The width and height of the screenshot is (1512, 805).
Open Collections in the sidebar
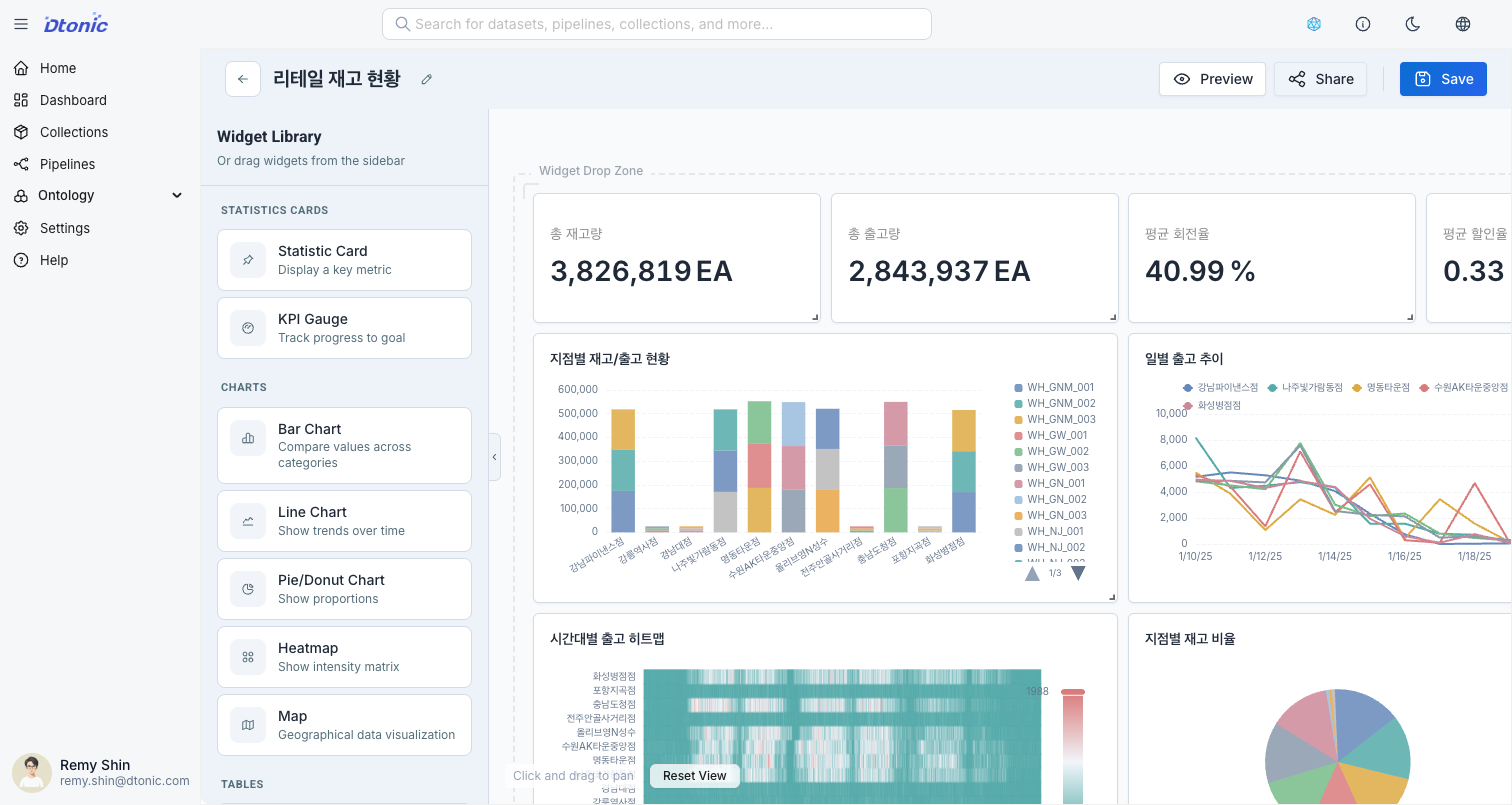tap(100, 132)
